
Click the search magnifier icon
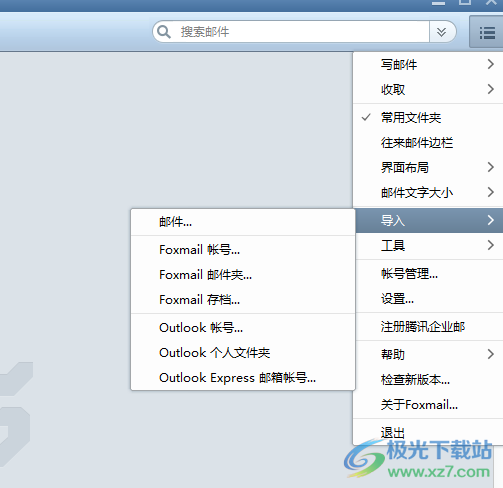[164, 32]
